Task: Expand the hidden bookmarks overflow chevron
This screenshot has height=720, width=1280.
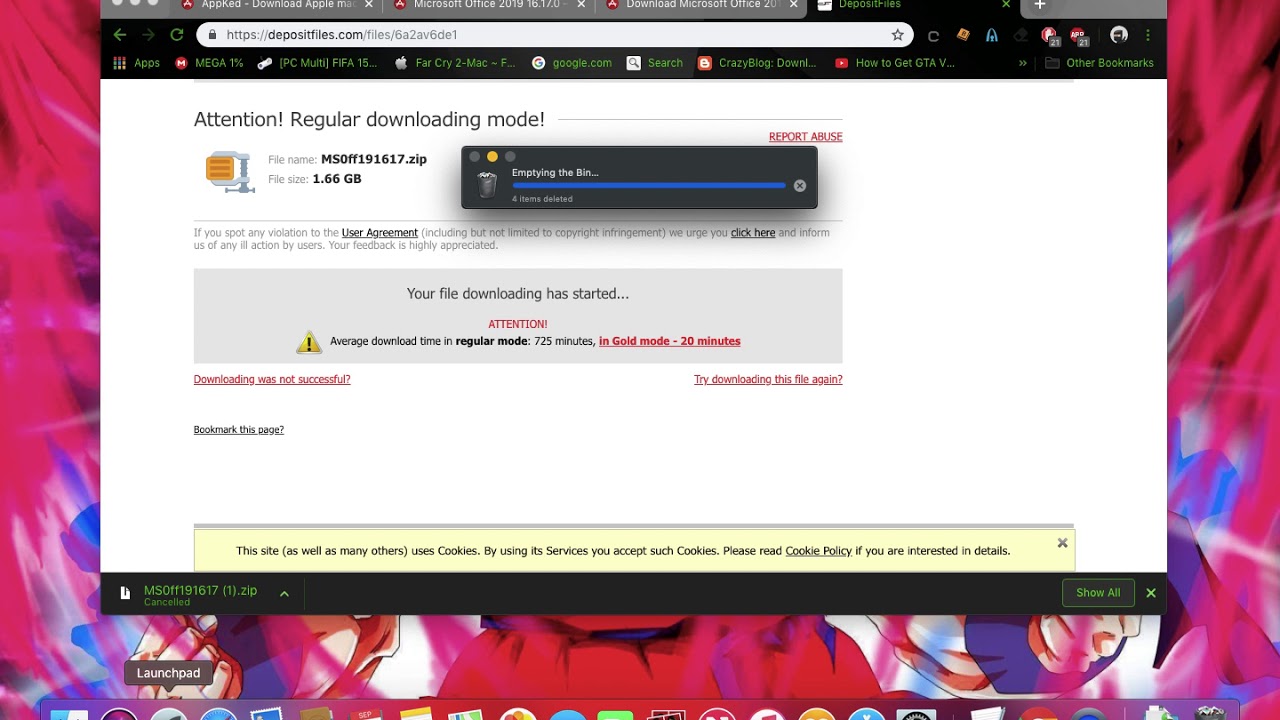Action: click(x=1023, y=63)
